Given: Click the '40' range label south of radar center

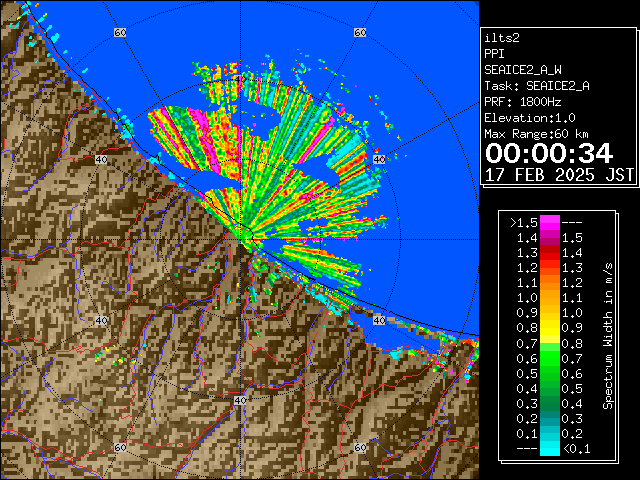Looking at the screenshot, I should point(240,400).
